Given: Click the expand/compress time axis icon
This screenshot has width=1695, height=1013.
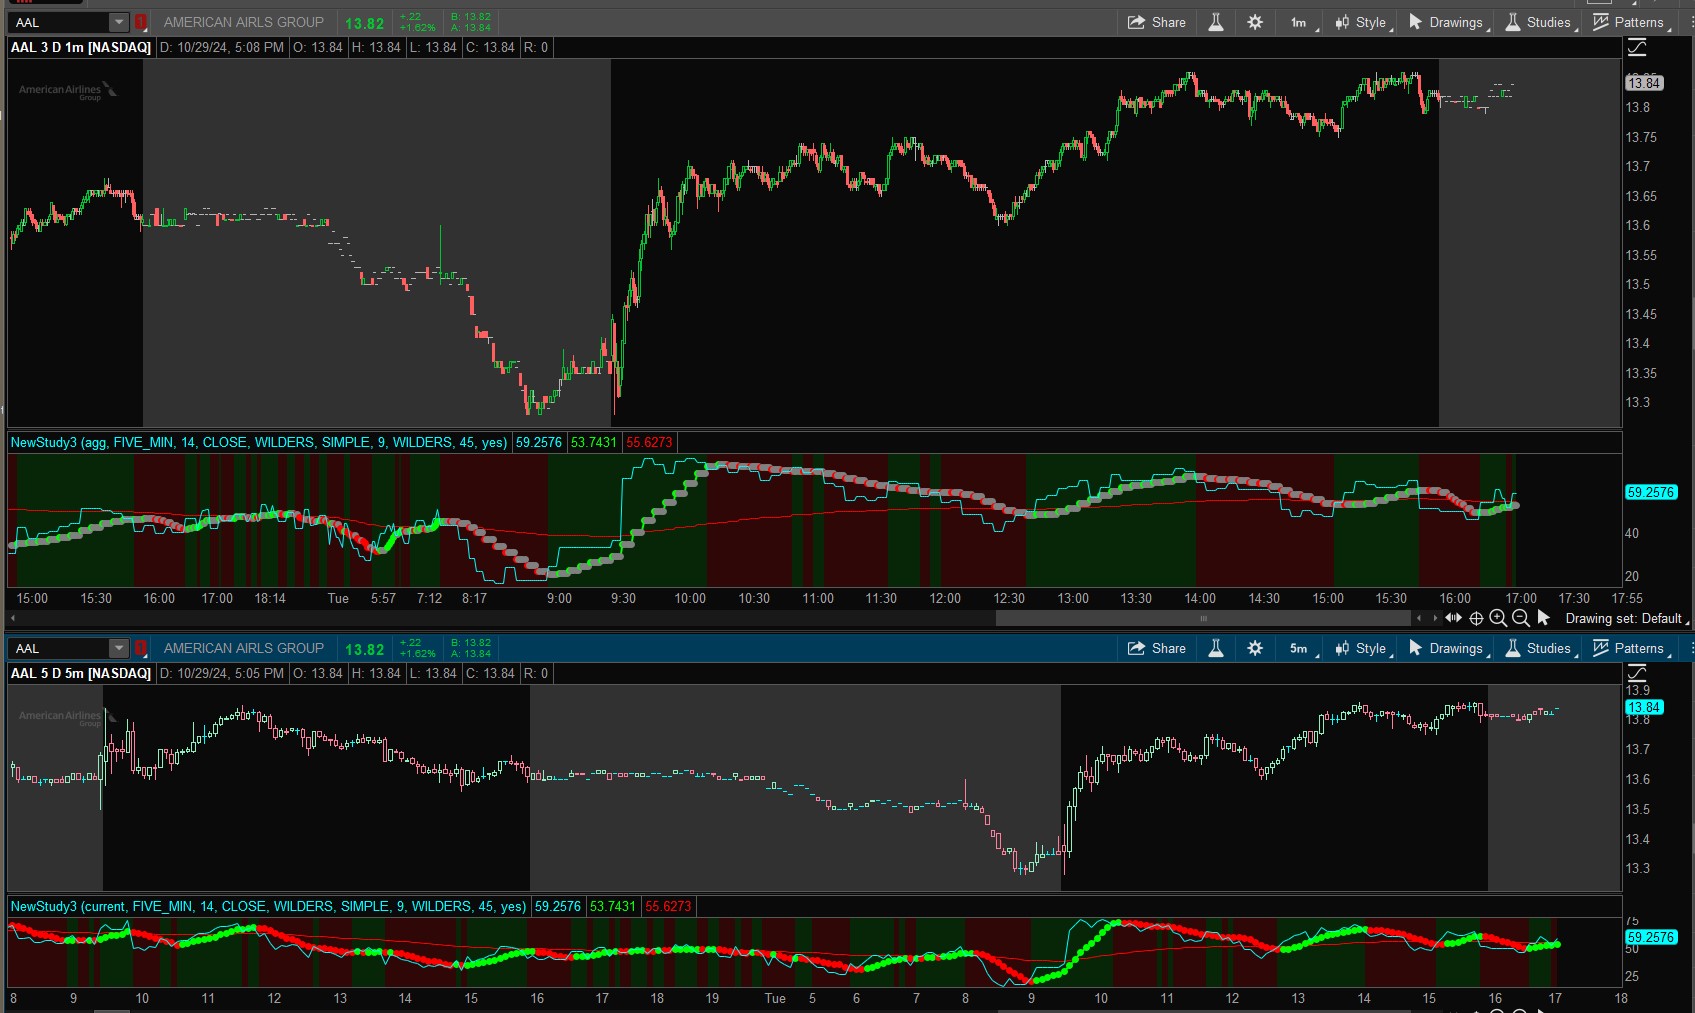Looking at the screenshot, I should click(1454, 618).
